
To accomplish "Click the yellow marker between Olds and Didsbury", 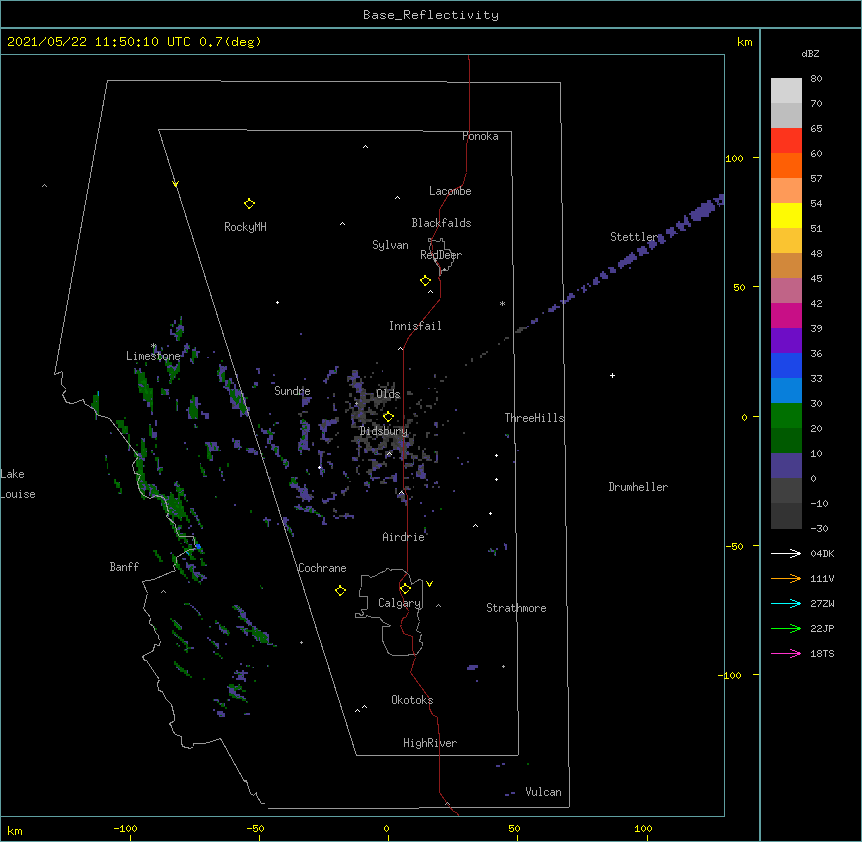I will tap(388, 416).
